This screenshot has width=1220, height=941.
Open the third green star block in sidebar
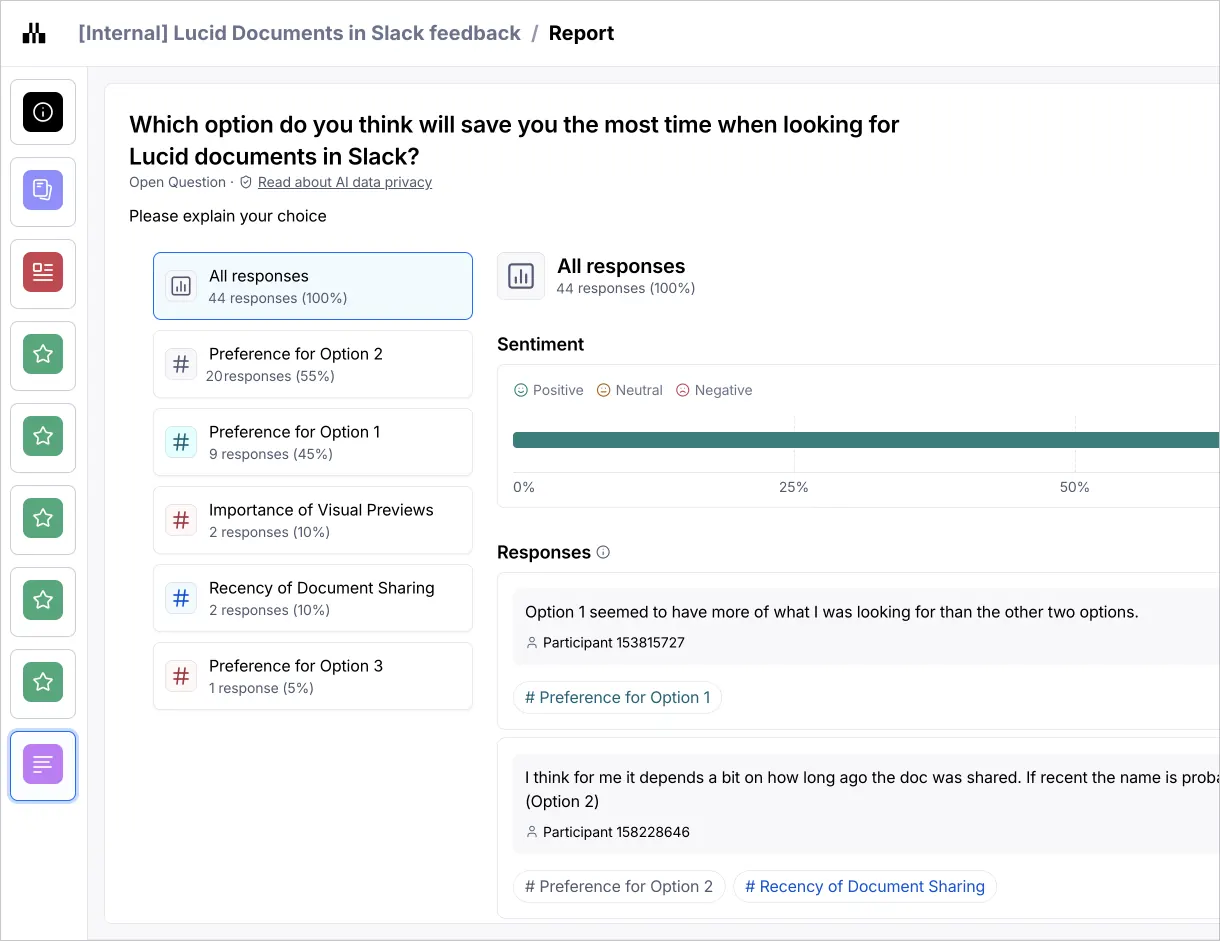click(43, 518)
